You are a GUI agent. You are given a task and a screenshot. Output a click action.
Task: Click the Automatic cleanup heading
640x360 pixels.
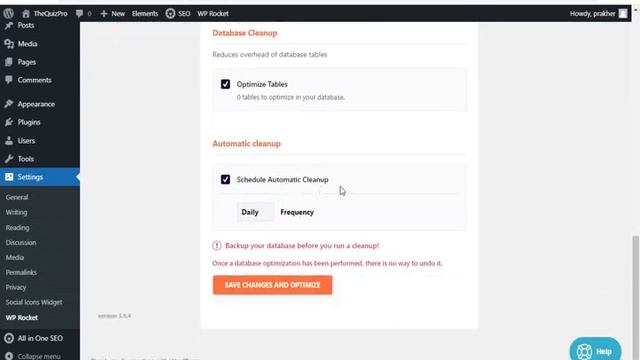click(246, 144)
